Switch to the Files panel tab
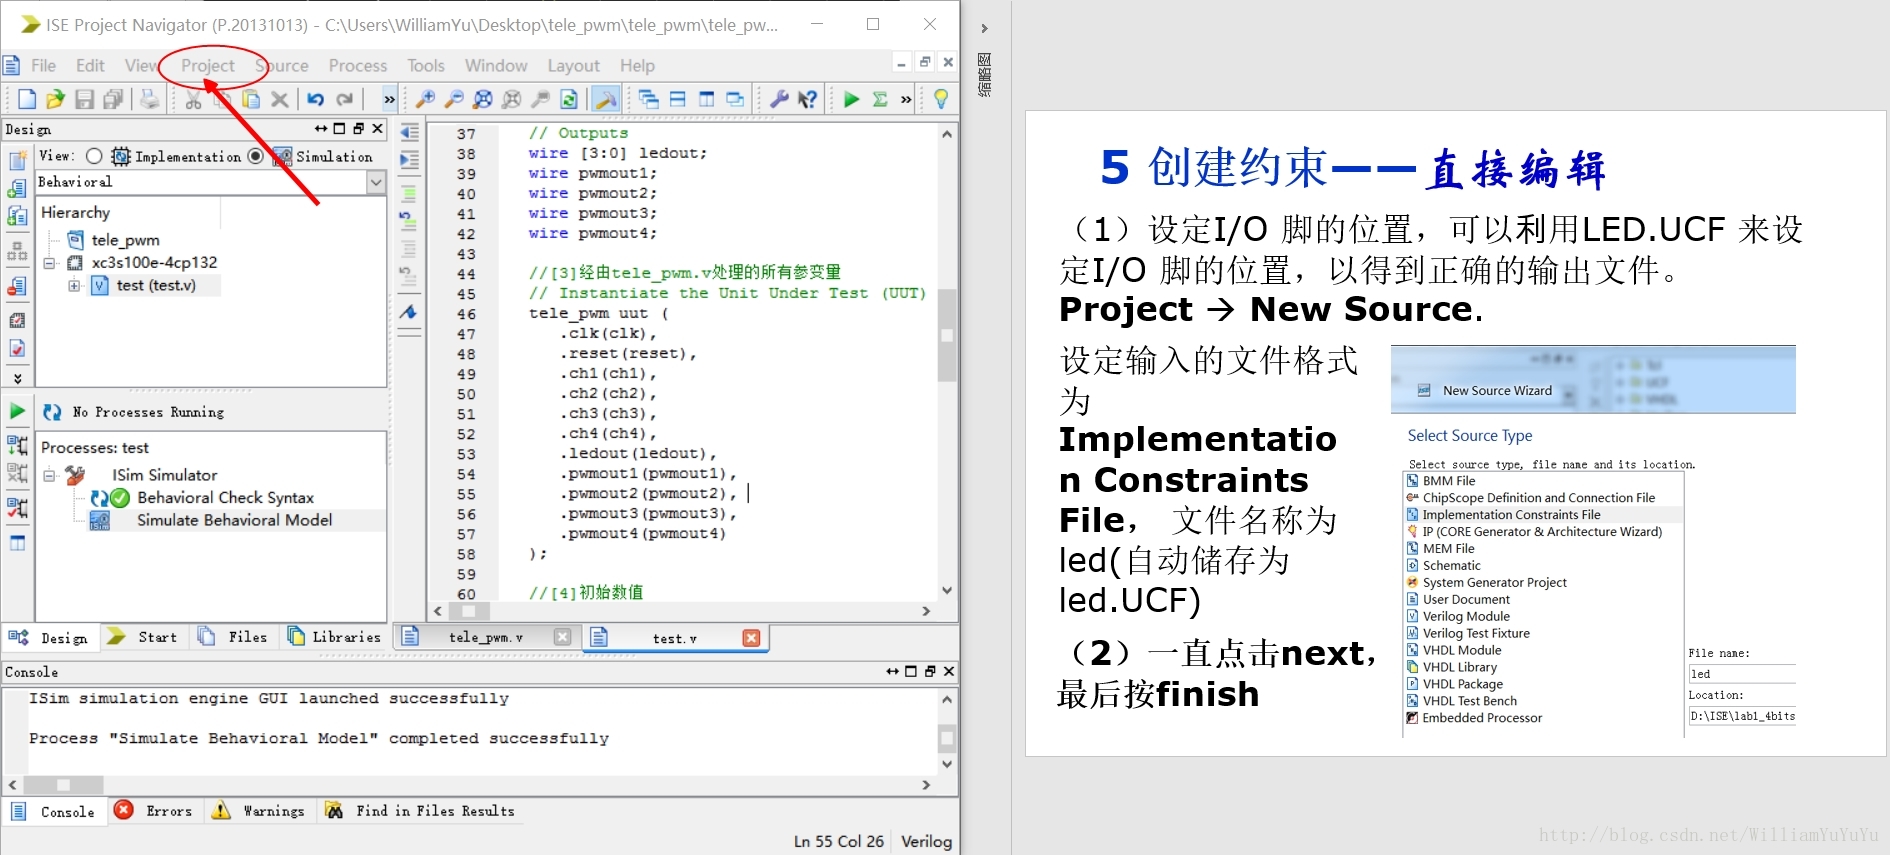Image resolution: width=1890 pixels, height=855 pixels. 234,637
